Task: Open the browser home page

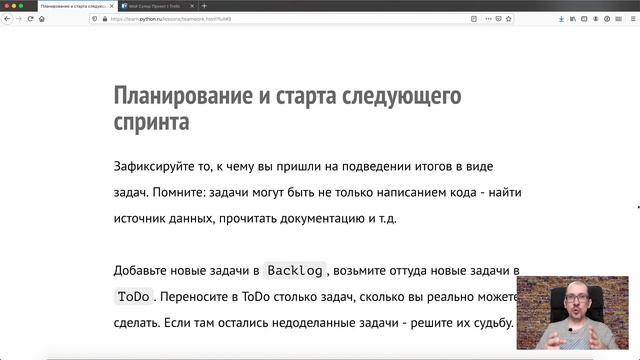Action: click(x=42, y=19)
